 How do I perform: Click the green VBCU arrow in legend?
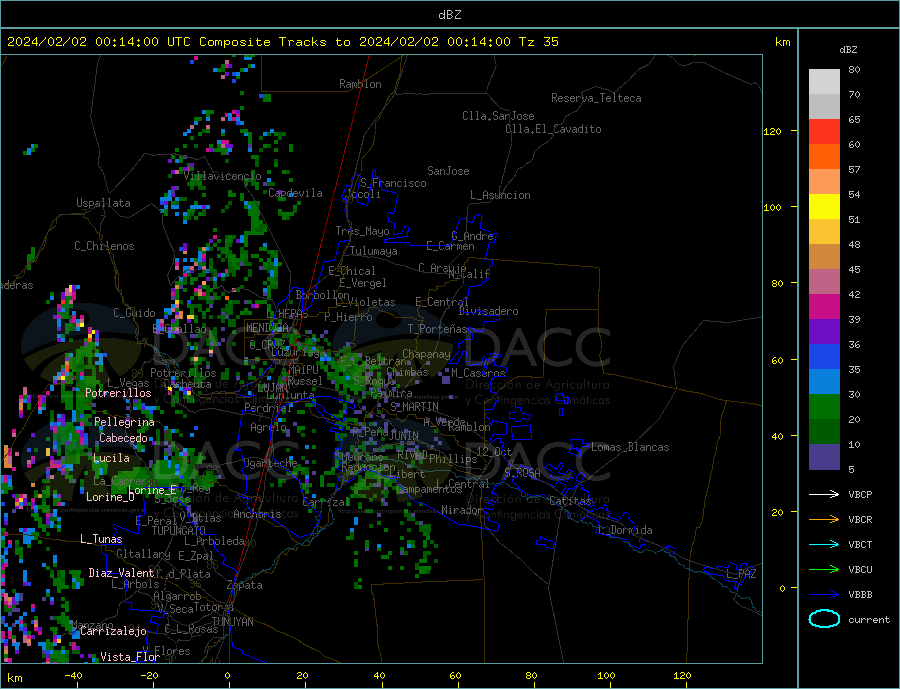point(824,570)
